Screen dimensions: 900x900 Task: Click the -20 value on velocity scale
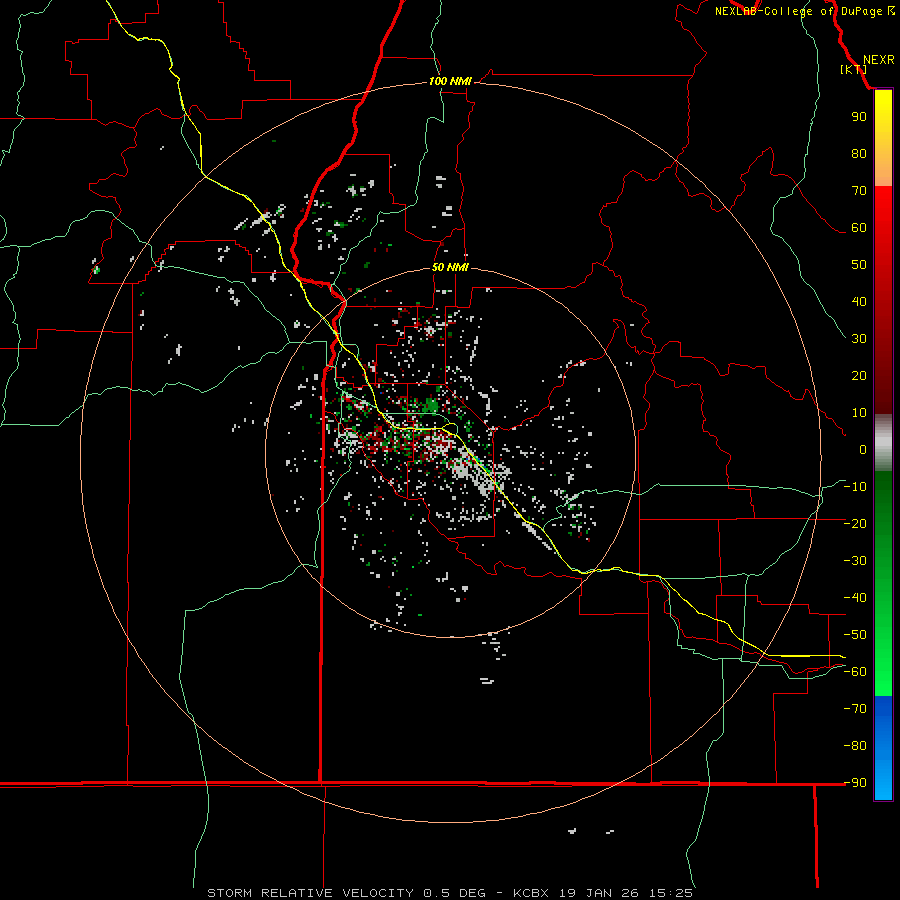pos(855,524)
